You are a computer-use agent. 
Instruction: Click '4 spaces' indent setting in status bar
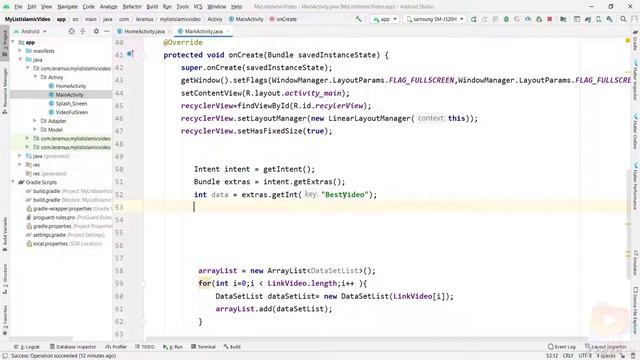606,356
